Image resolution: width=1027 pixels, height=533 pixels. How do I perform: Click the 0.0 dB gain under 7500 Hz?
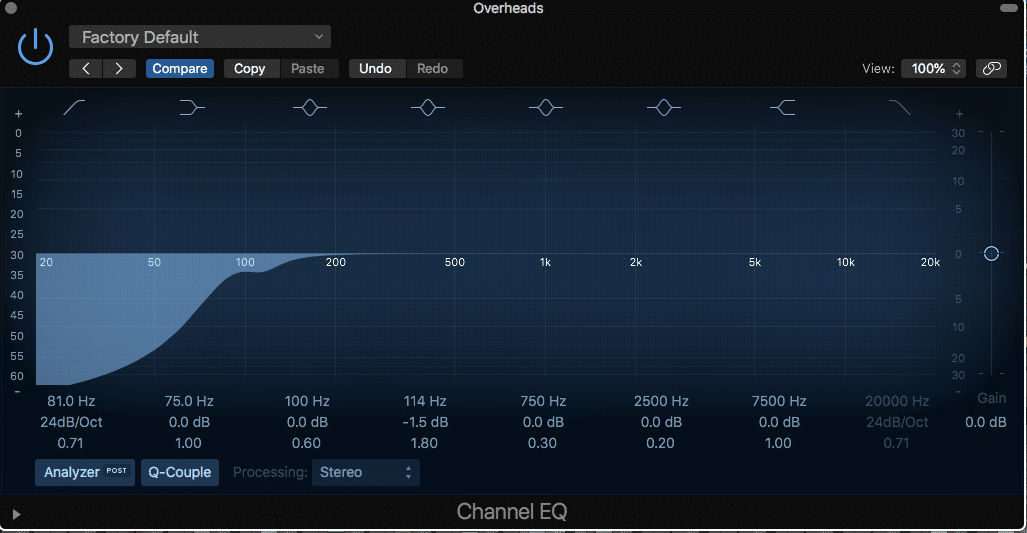pyautogui.click(x=779, y=422)
